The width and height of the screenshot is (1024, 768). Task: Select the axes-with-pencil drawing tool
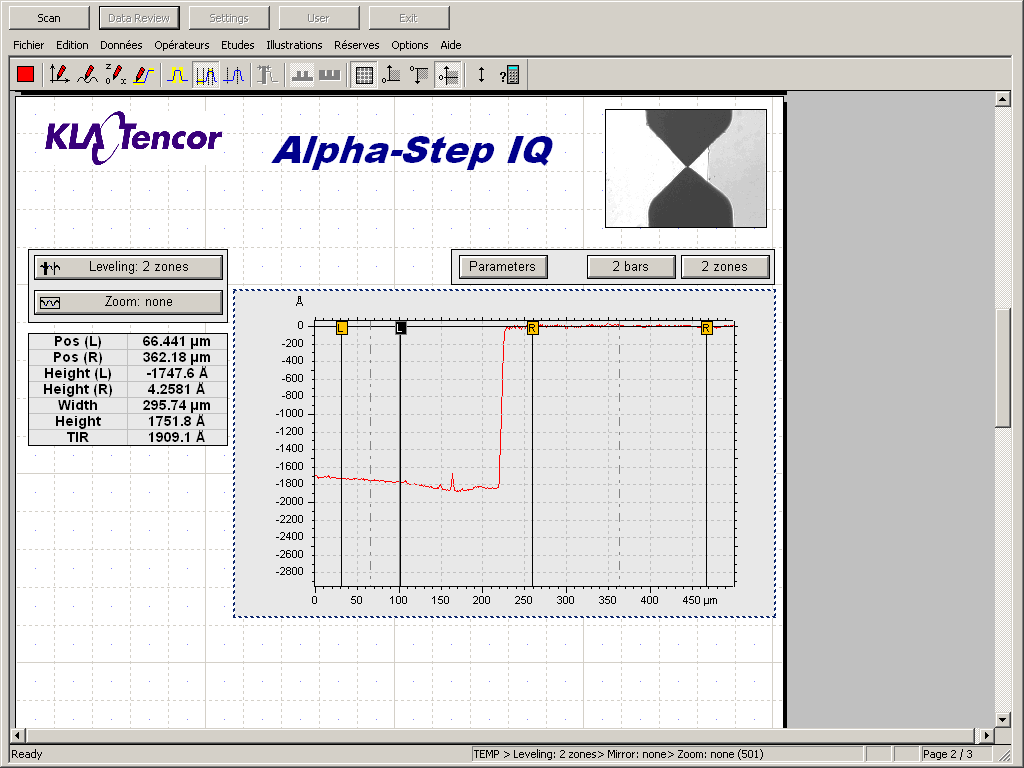click(59, 75)
